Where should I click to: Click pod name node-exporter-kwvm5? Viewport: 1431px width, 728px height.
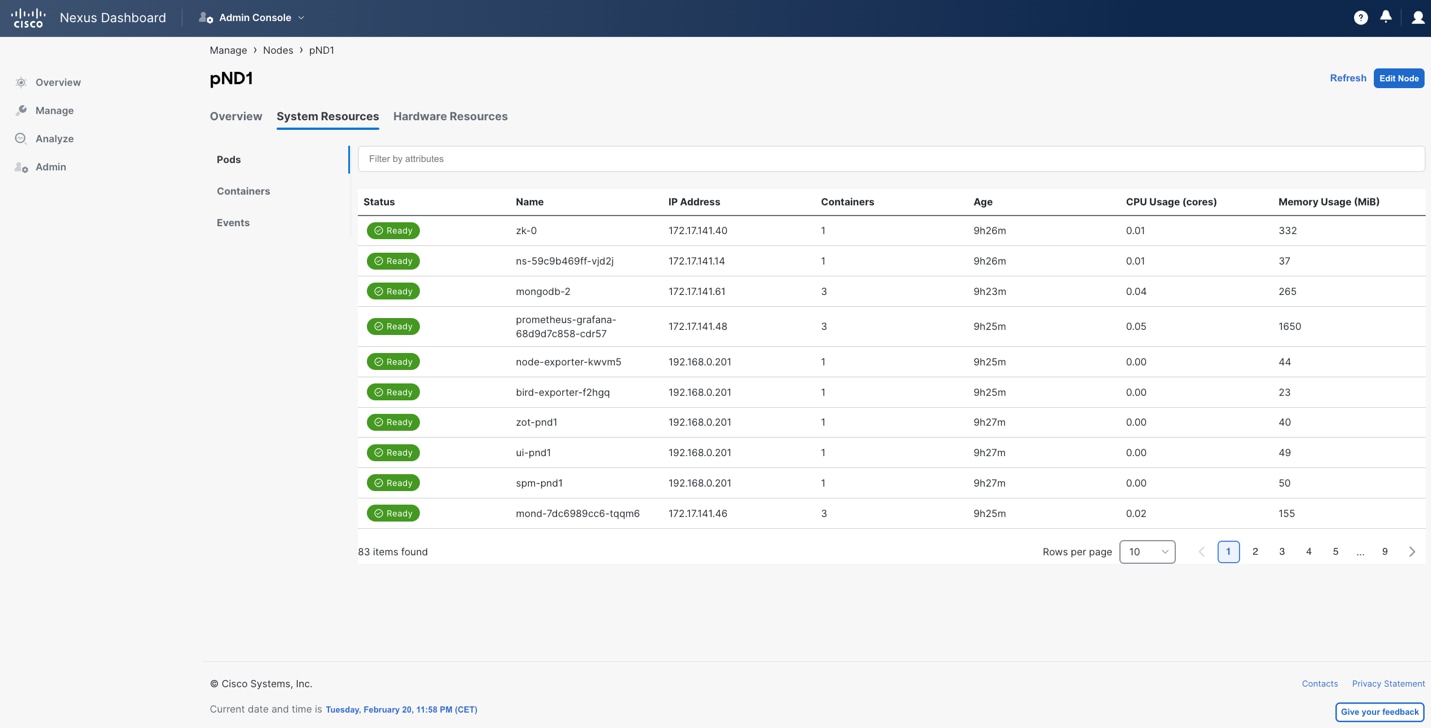(569, 362)
